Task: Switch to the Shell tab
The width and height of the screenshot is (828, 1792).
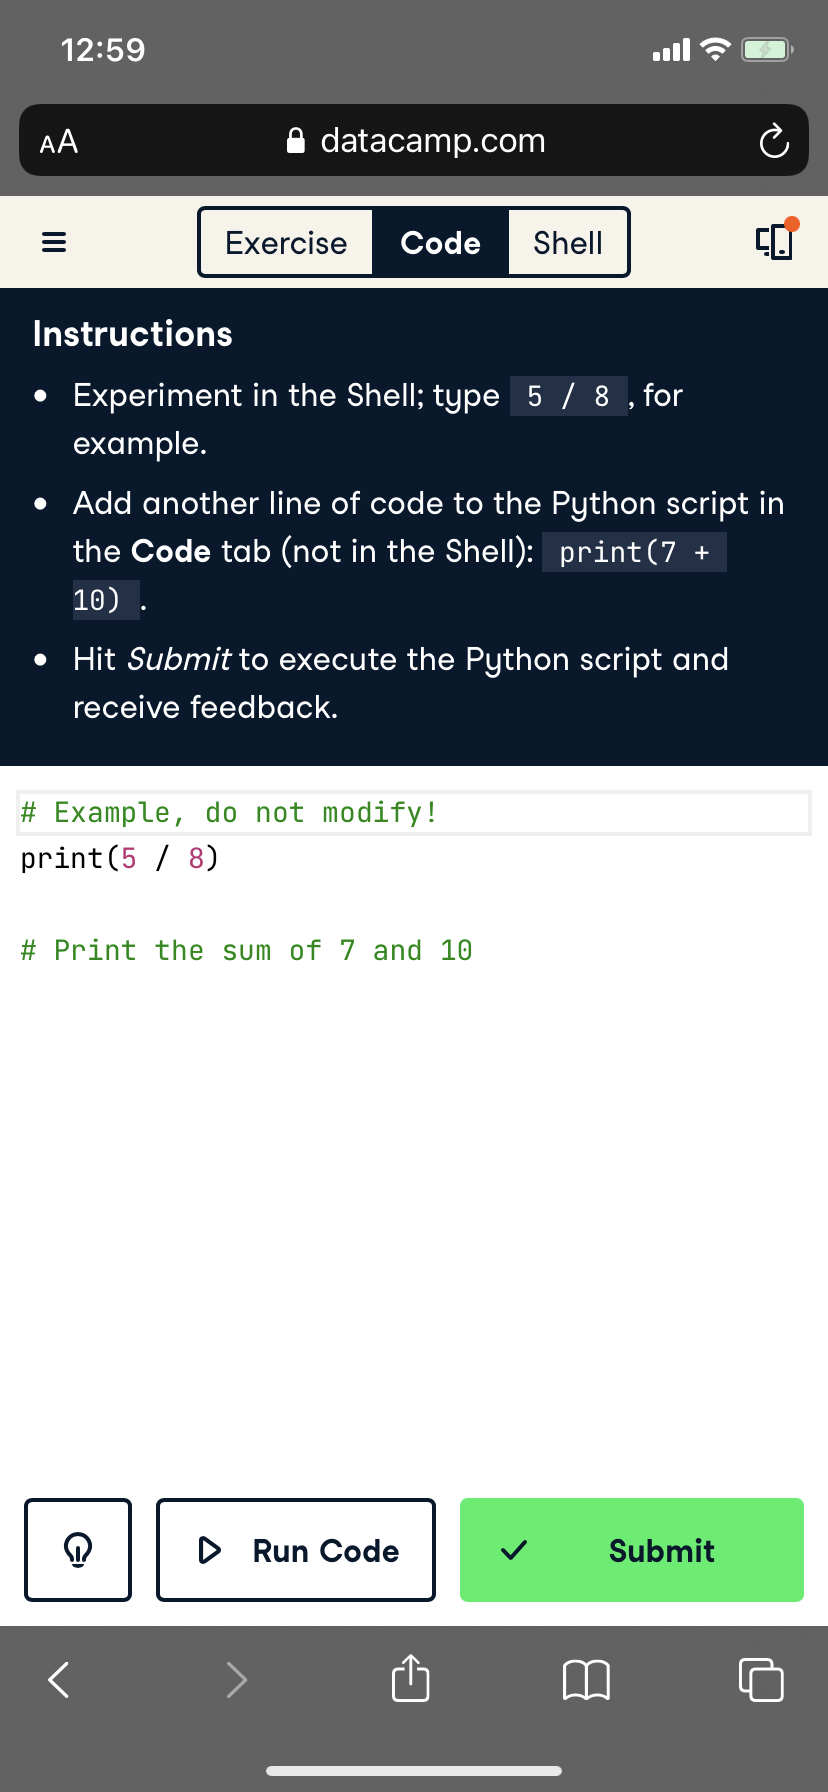Action: click(568, 243)
